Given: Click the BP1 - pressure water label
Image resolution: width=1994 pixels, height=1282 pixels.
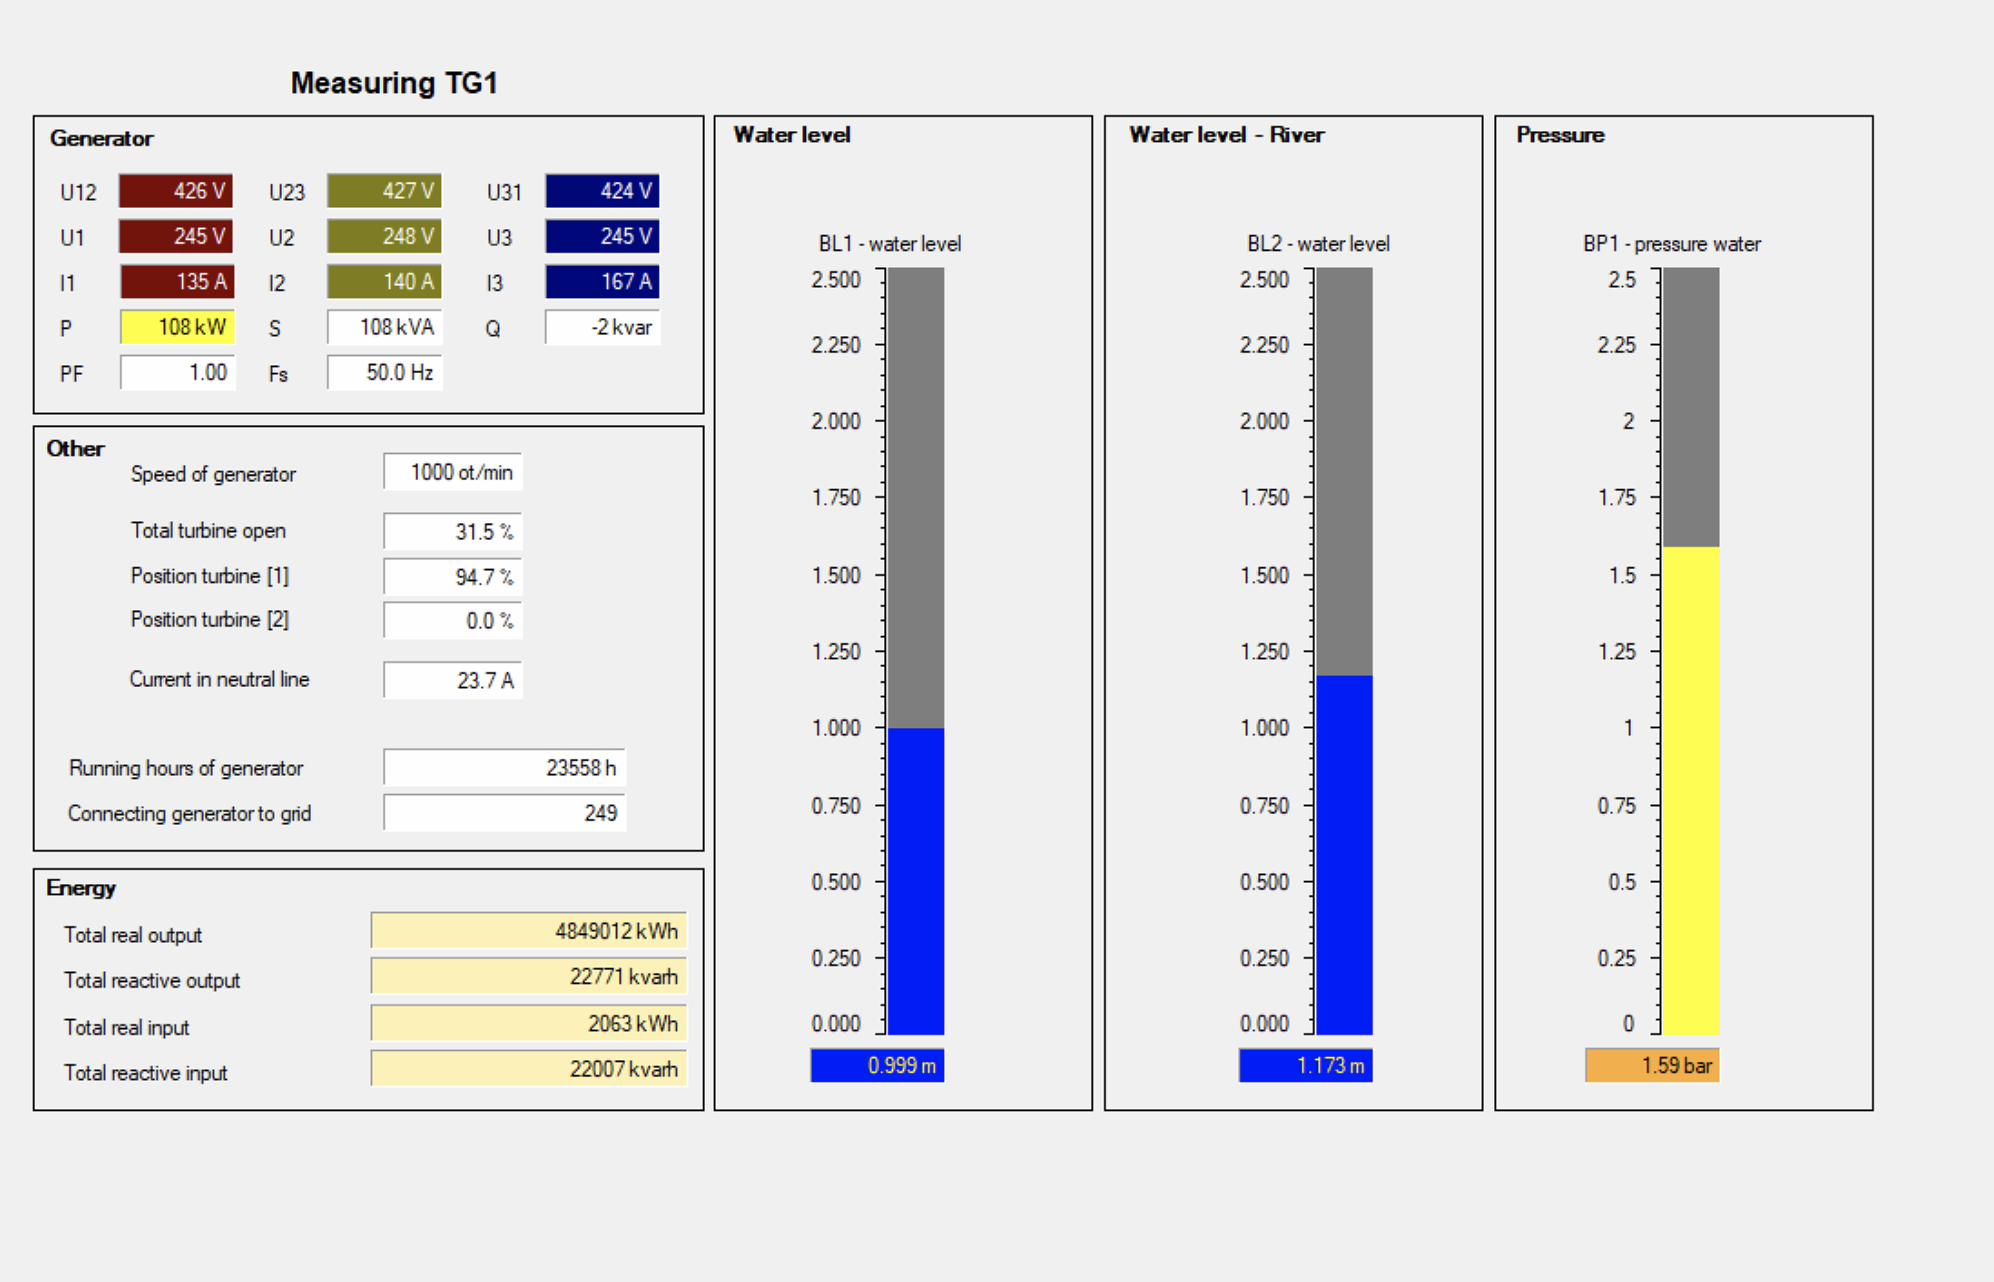Looking at the screenshot, I should click(1672, 244).
